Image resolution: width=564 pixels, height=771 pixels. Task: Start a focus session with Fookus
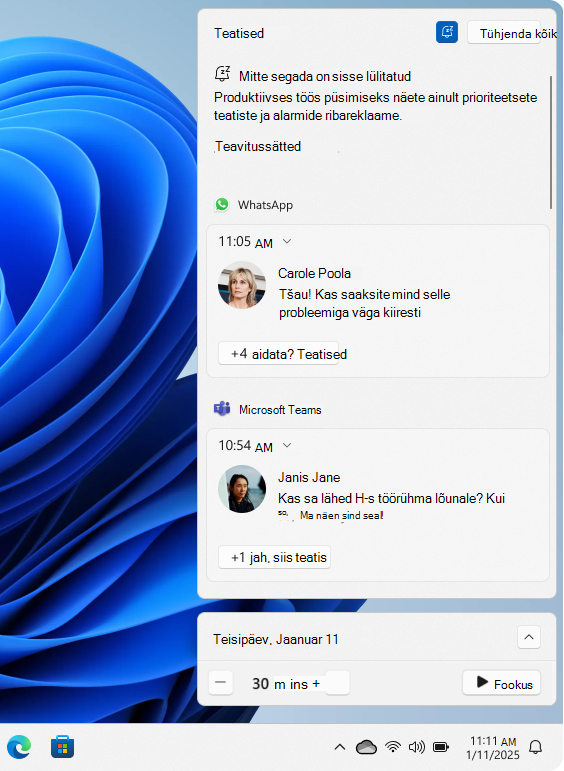pos(502,683)
